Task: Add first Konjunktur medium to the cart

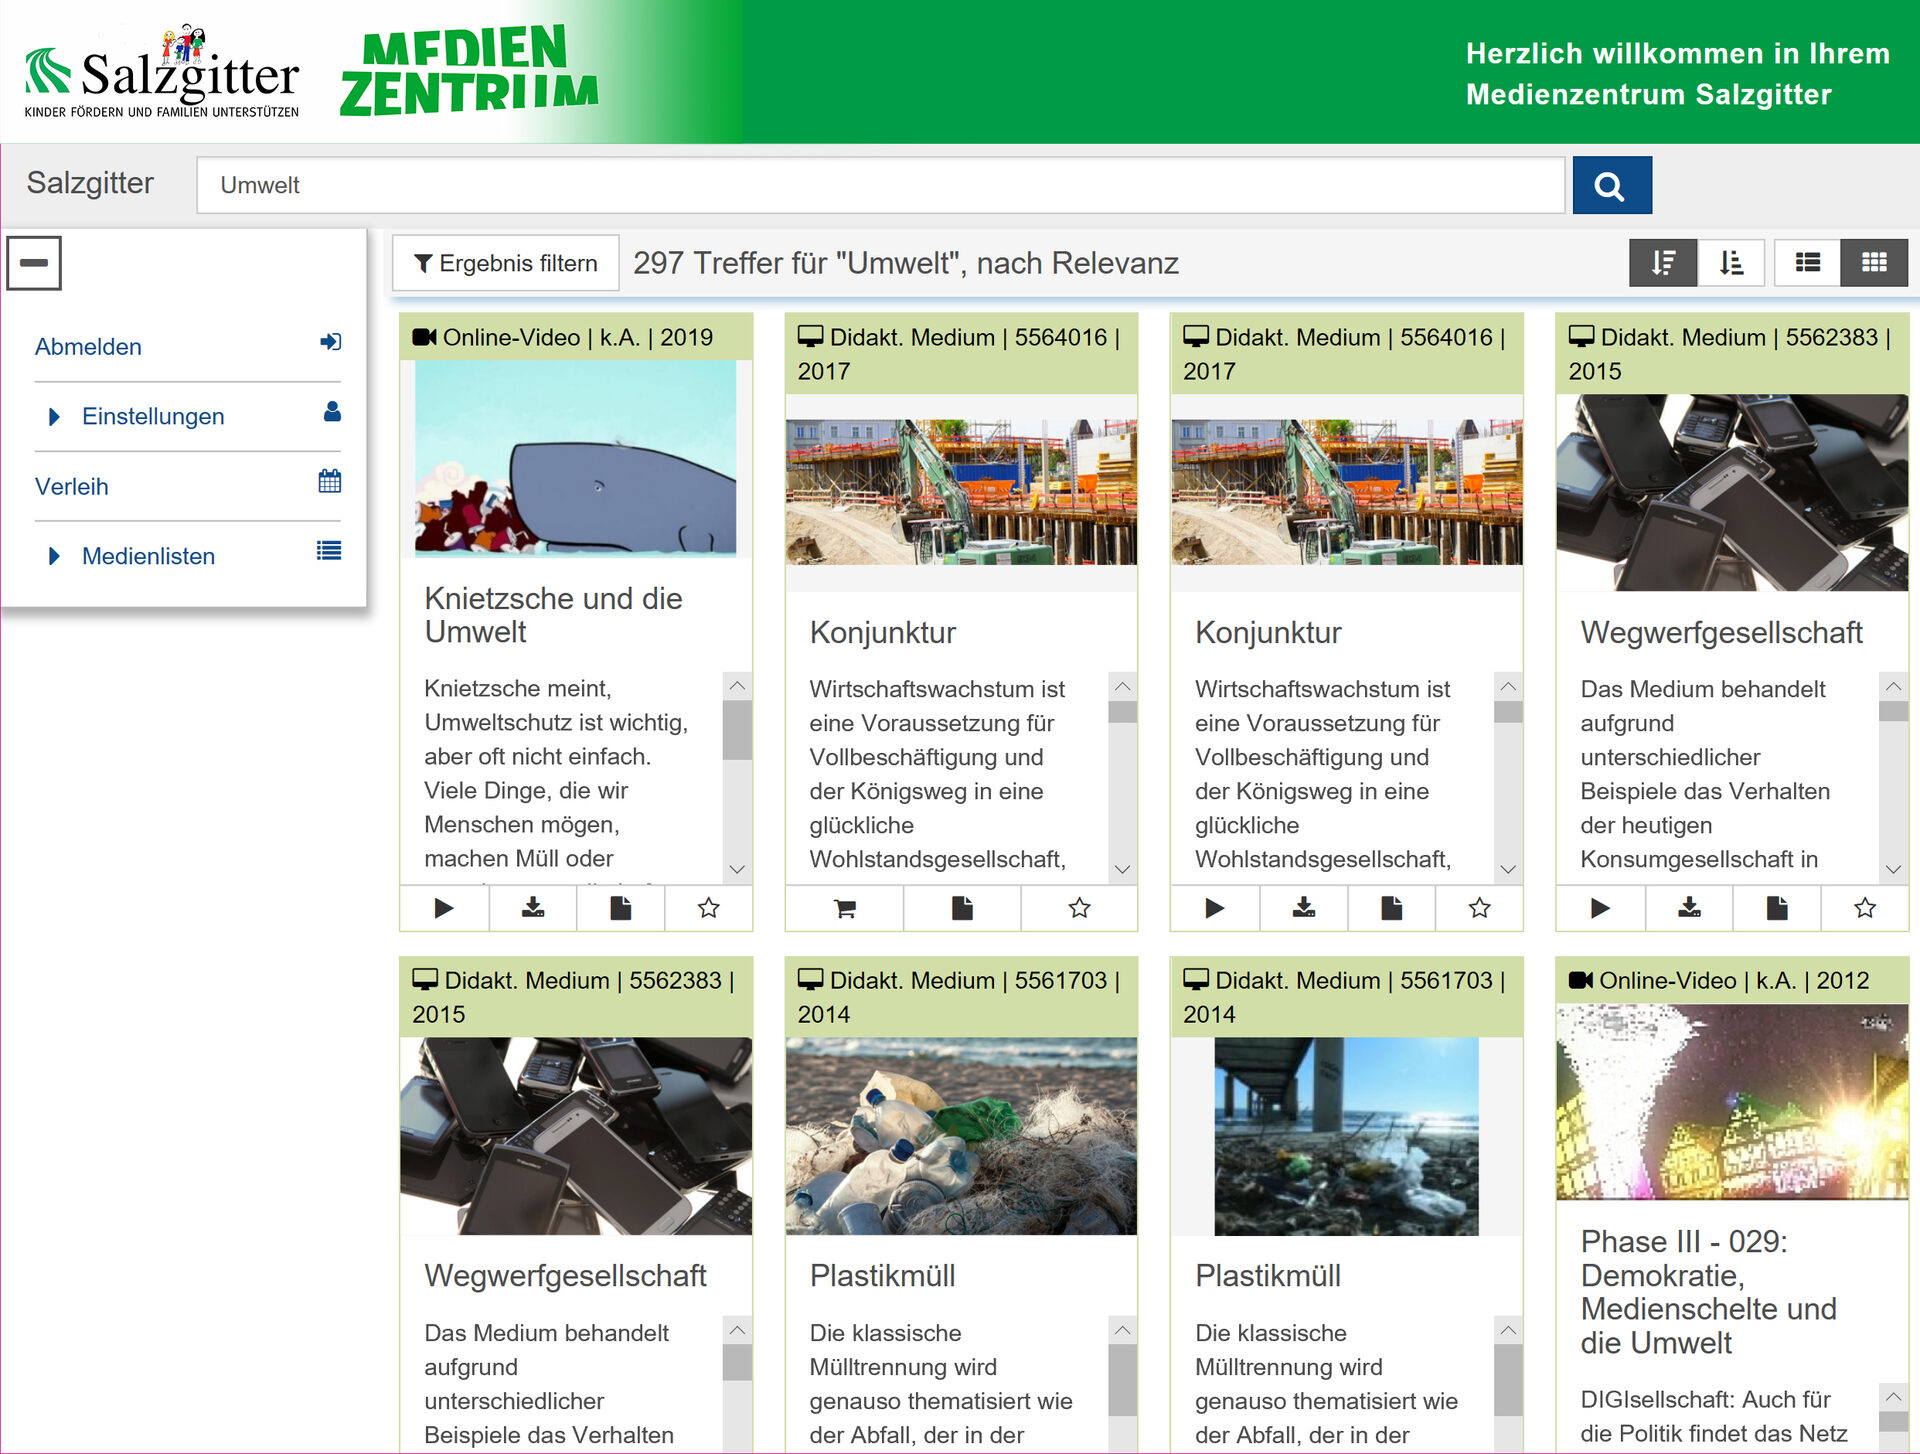Action: pyautogui.click(x=844, y=908)
